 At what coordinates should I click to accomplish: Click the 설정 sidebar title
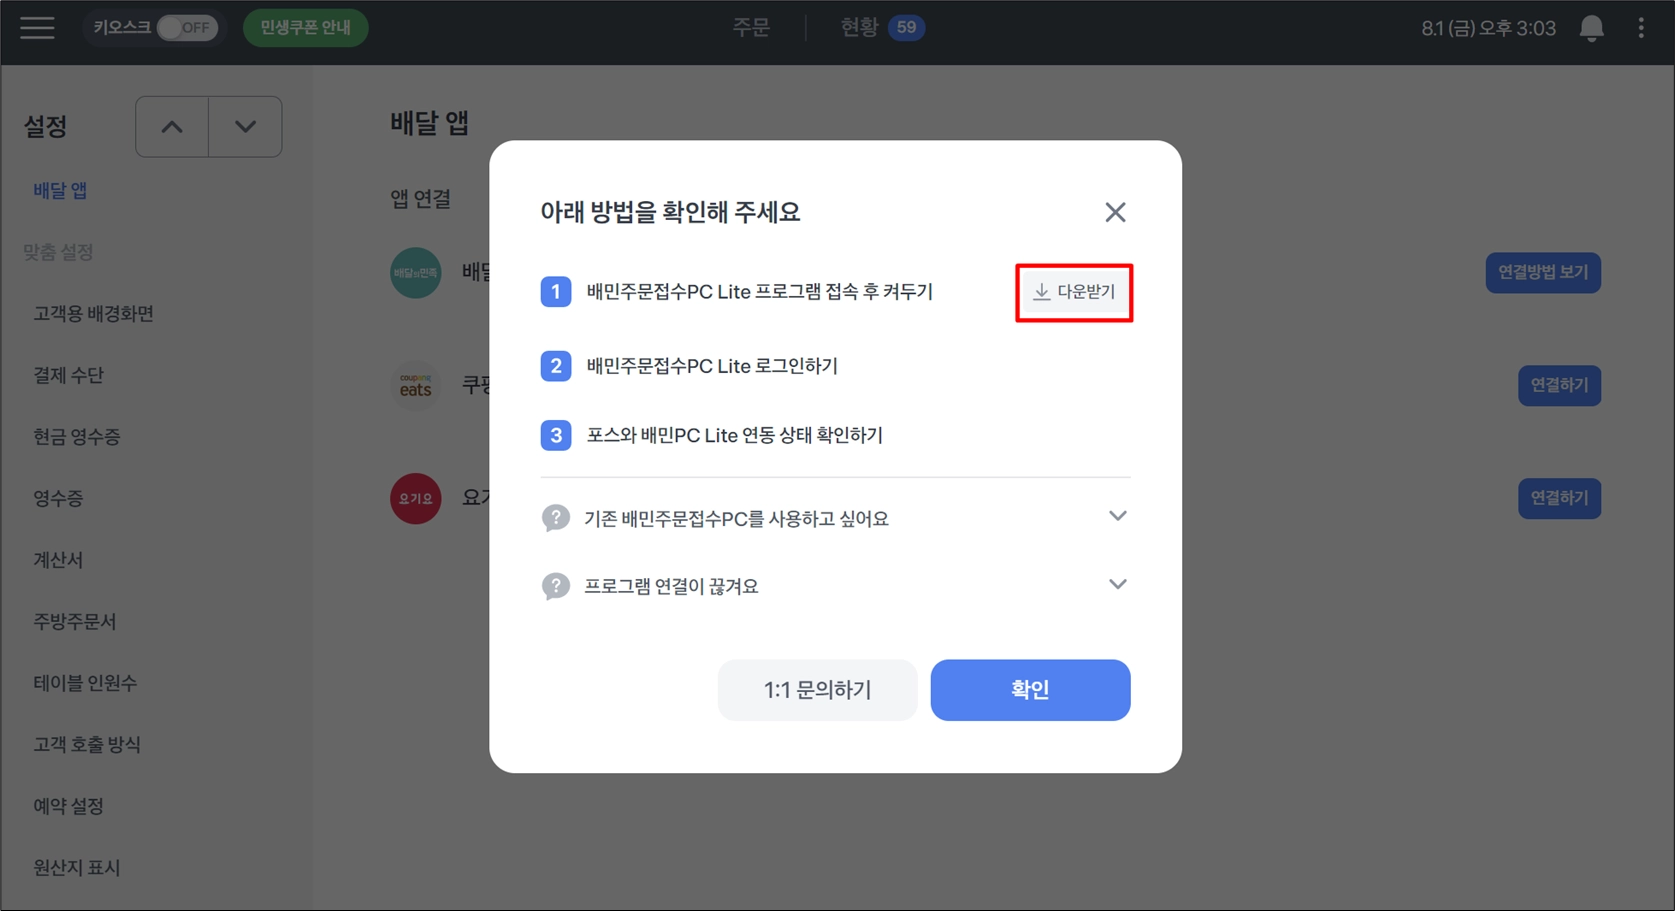[x=45, y=127]
